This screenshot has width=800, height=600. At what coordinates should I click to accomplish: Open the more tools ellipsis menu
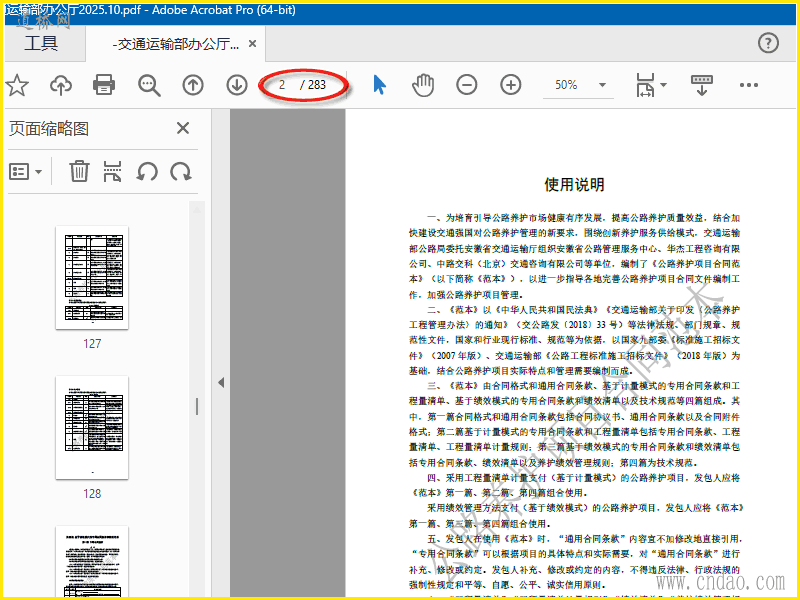tap(748, 85)
